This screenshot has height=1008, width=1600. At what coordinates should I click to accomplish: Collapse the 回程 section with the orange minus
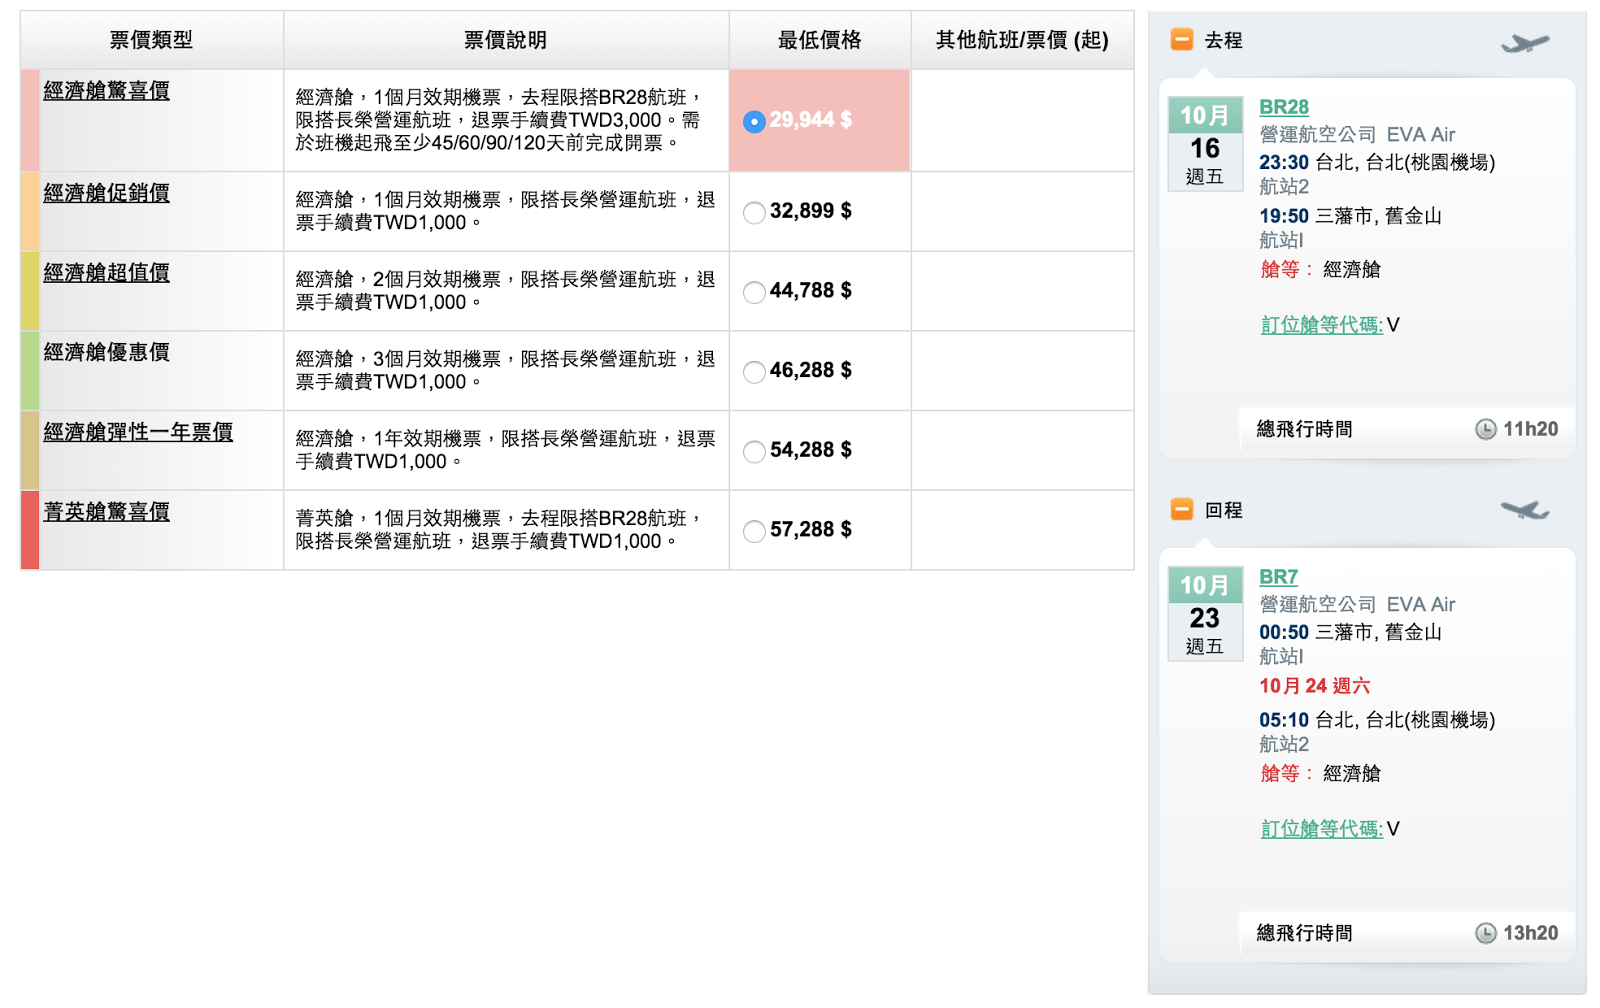click(x=1181, y=510)
